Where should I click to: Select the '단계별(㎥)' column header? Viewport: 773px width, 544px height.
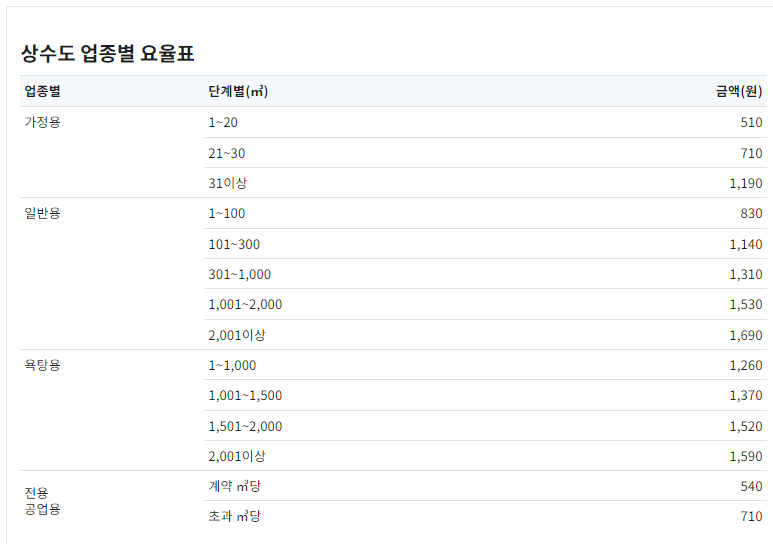[238, 91]
